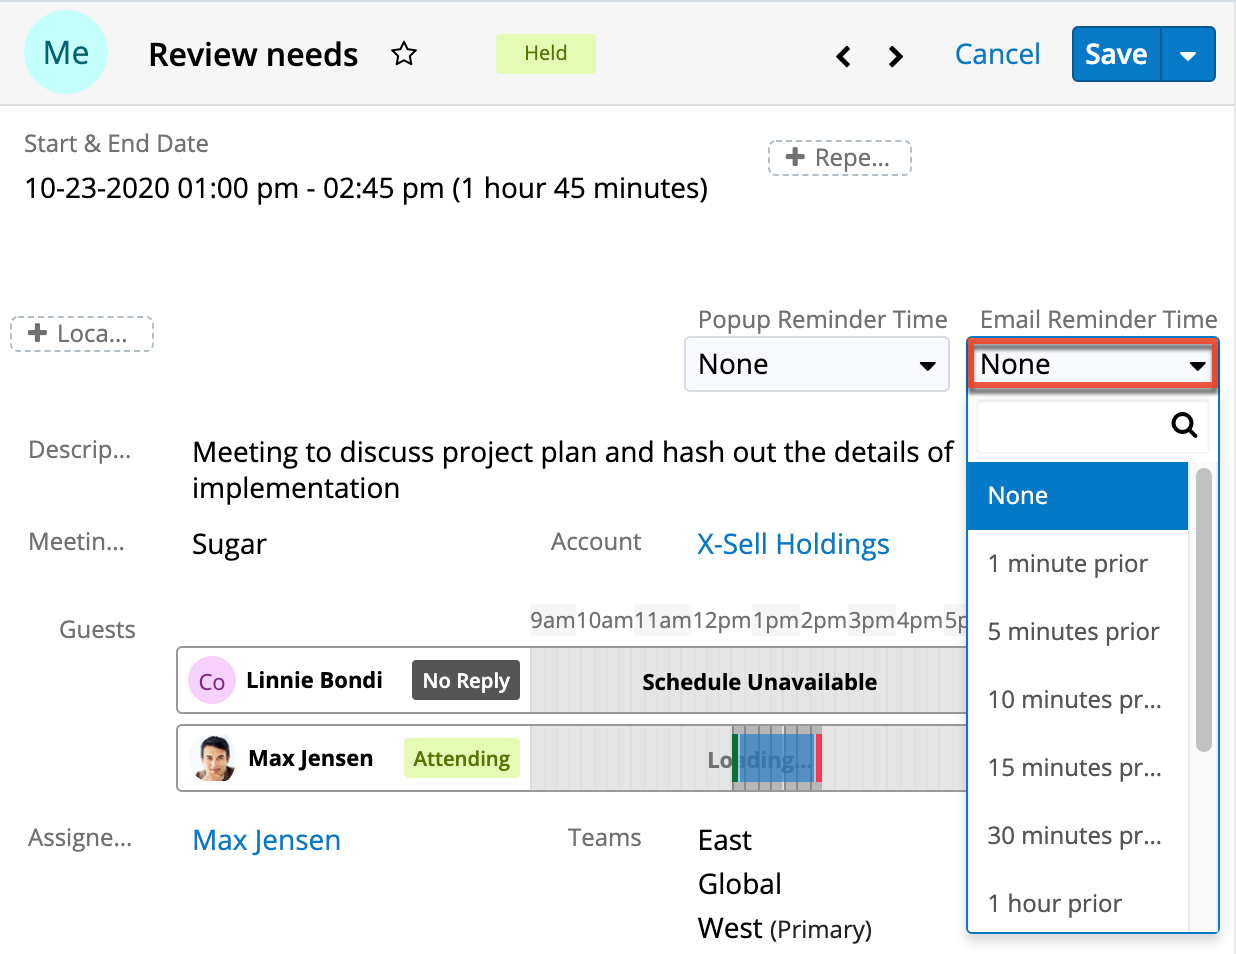Open the X-Sell Holdings account link
1236x954 pixels.
click(x=793, y=544)
